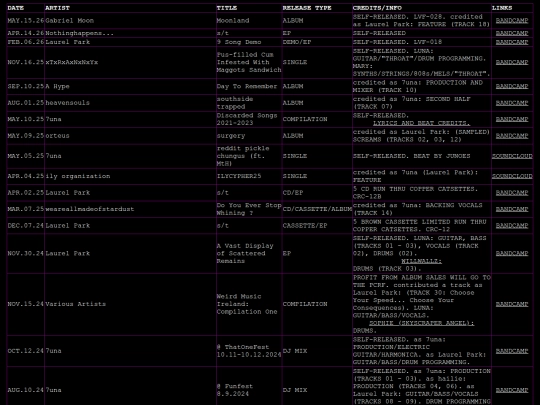Select the artist orteus
The image size is (540, 405).
click(57, 136)
